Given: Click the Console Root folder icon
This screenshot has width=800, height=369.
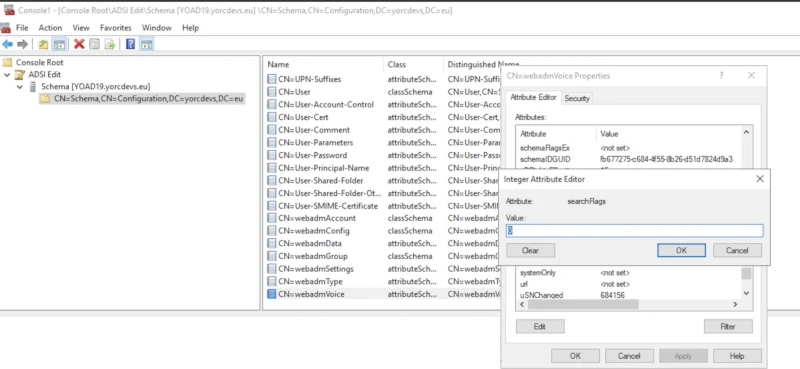Looking at the screenshot, I should [7, 62].
